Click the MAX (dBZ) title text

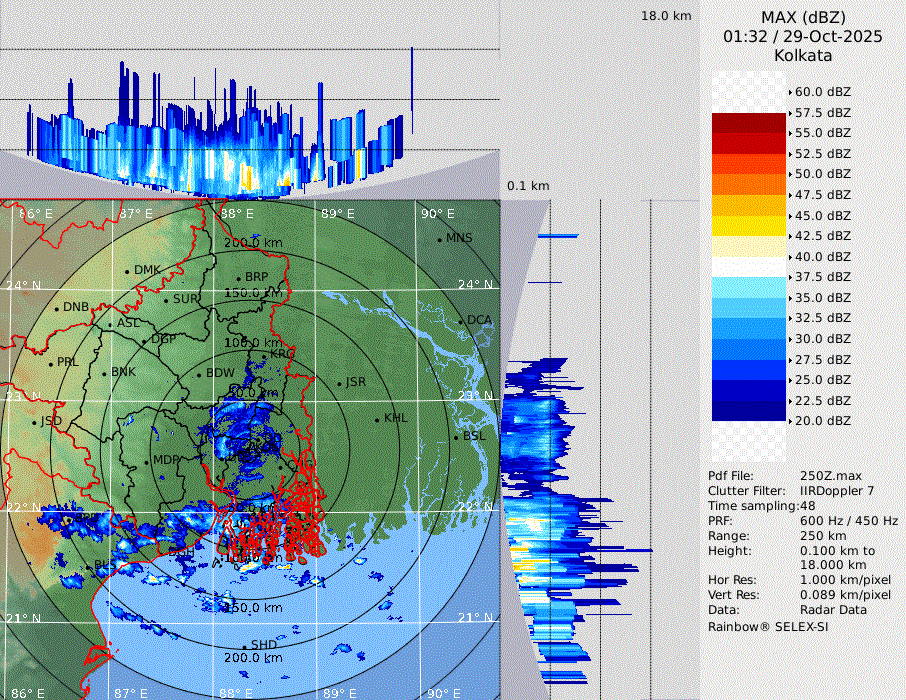[x=803, y=17]
